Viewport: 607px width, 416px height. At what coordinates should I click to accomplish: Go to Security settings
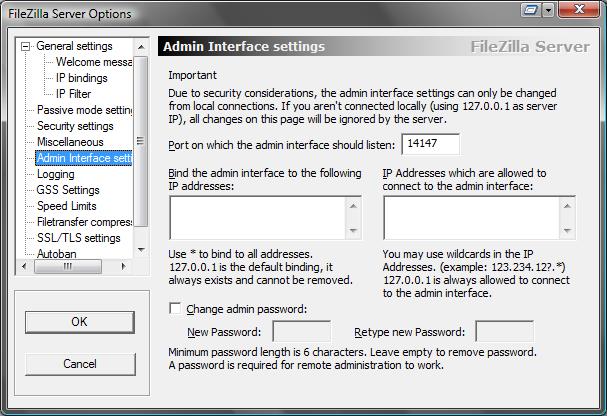[x=75, y=126]
